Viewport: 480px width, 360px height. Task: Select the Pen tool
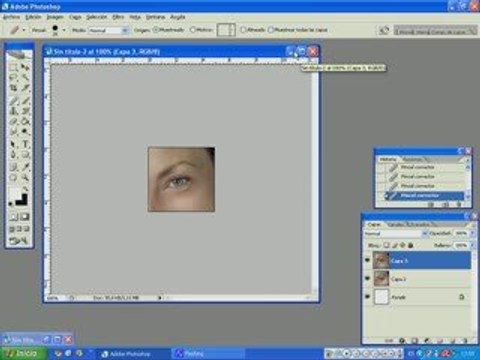click(13, 155)
